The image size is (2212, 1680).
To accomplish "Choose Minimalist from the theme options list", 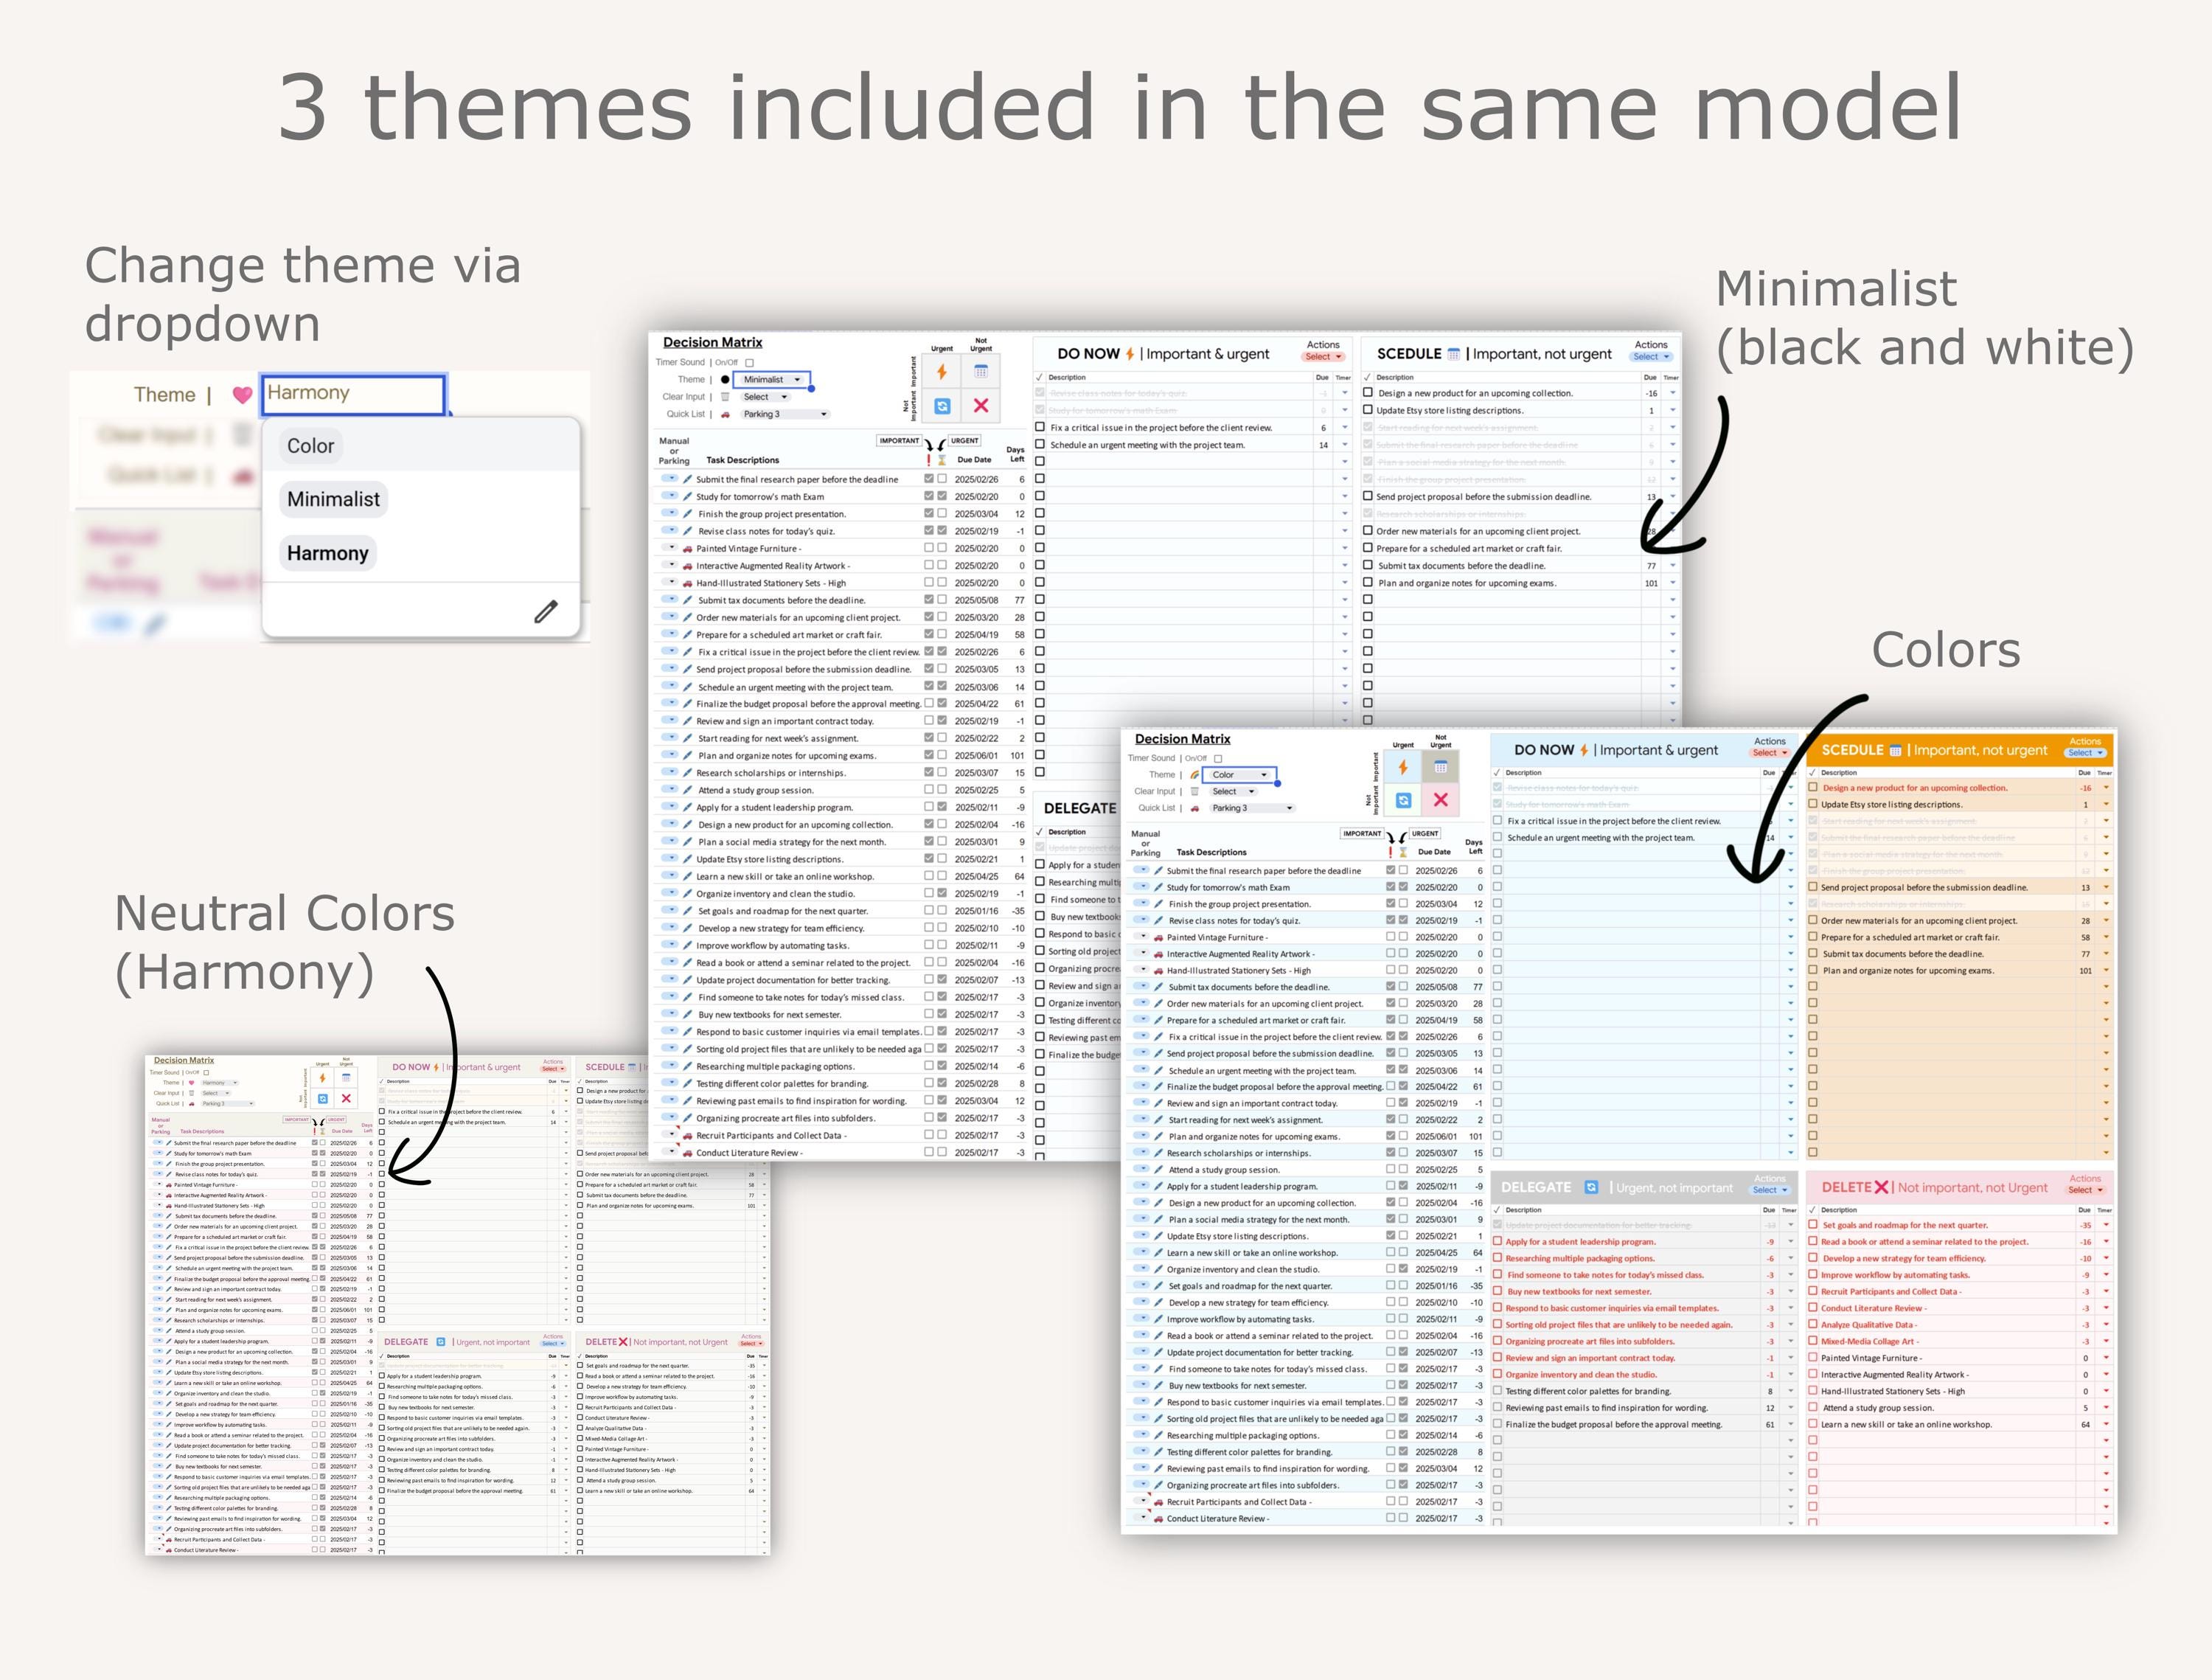I will 333,499.
